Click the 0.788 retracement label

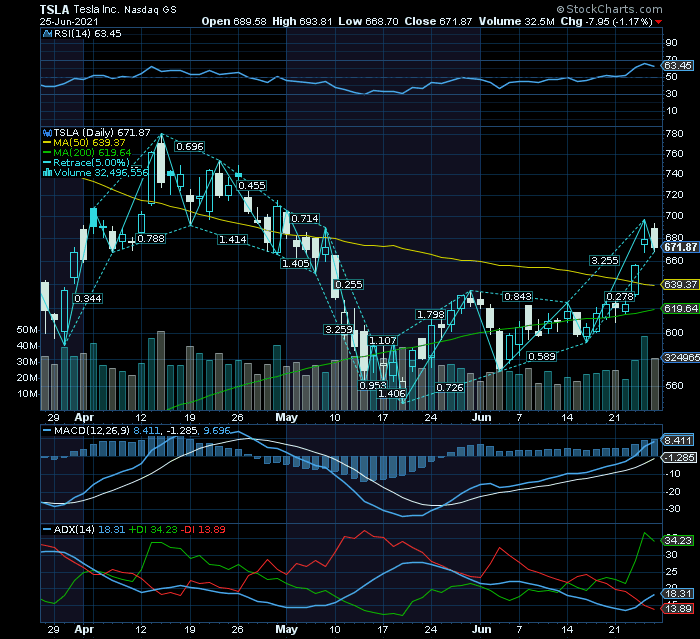click(x=151, y=239)
